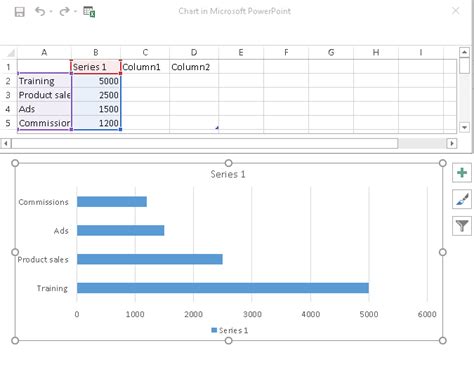This screenshot has height=369, width=474.
Task: Select row 5 header
Action: click(x=8, y=123)
